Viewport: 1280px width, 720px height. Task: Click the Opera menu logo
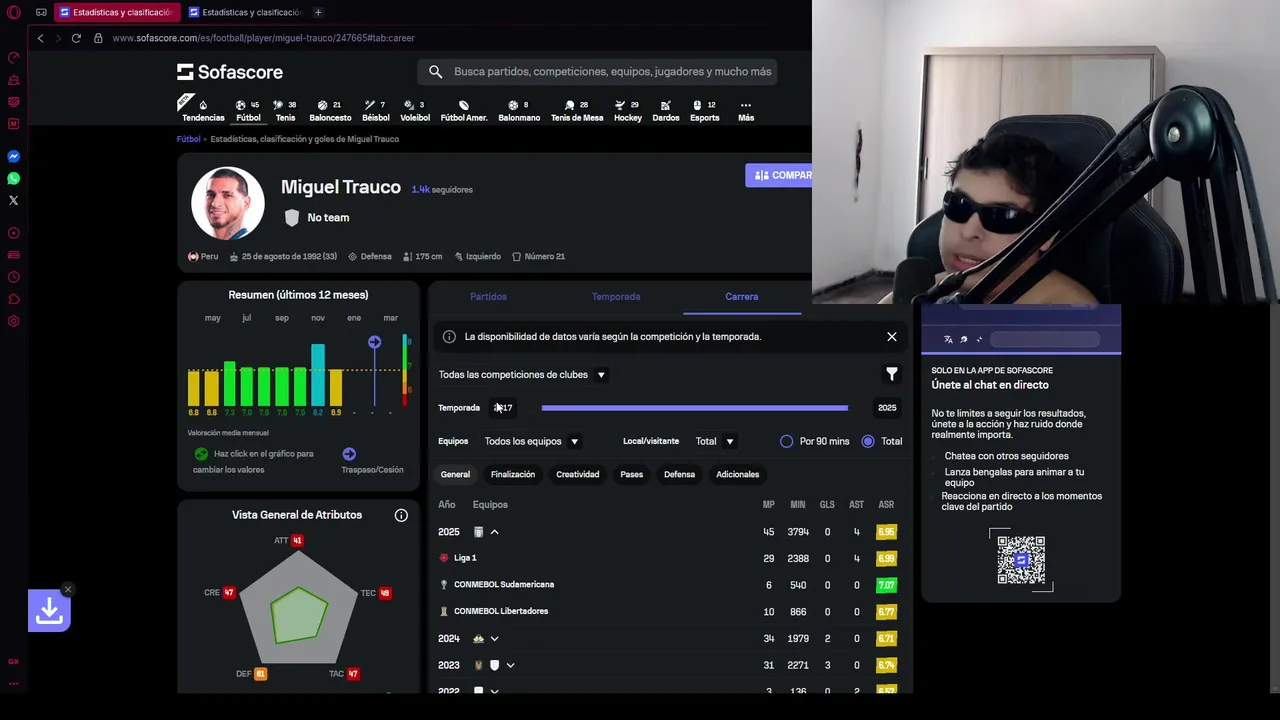point(14,12)
